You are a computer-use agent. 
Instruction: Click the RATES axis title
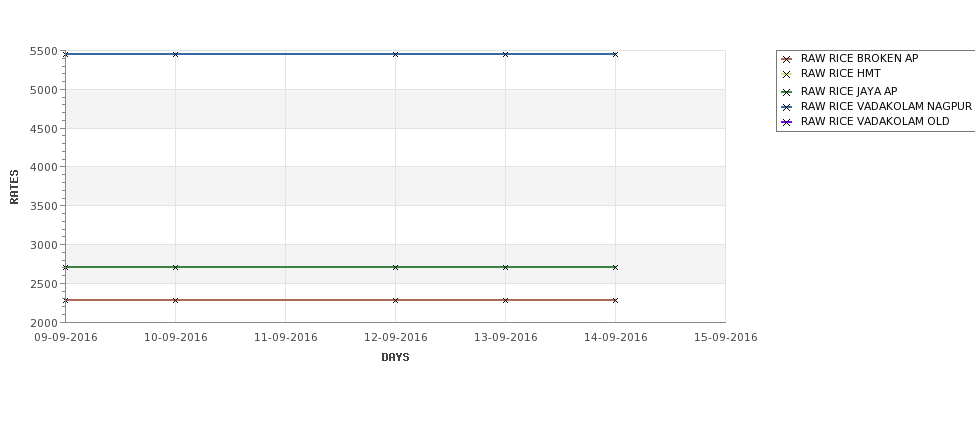(14, 187)
